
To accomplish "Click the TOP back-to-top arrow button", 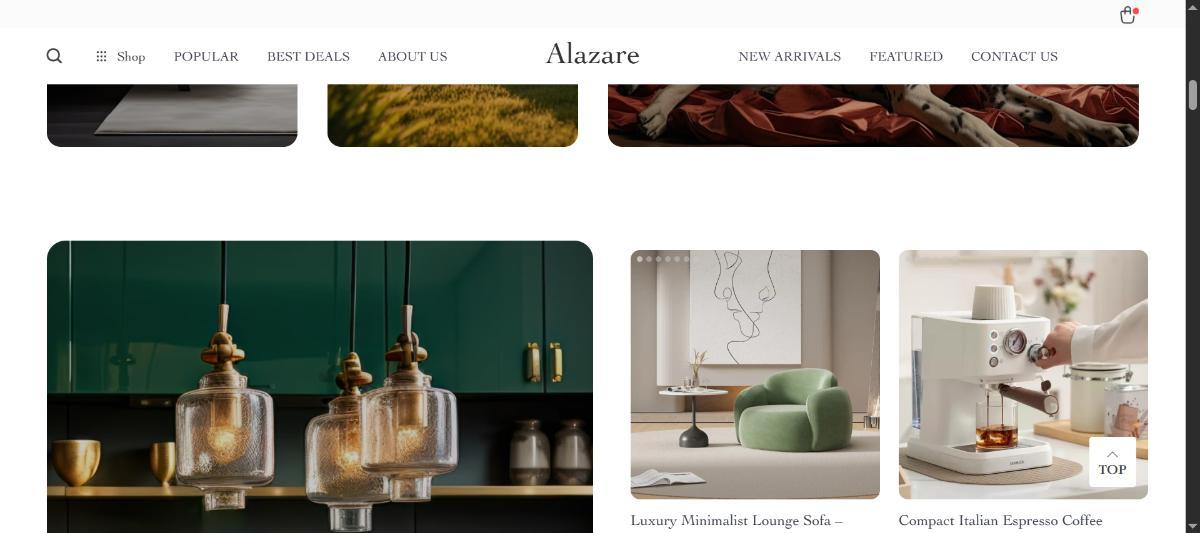I will click(x=1112, y=462).
